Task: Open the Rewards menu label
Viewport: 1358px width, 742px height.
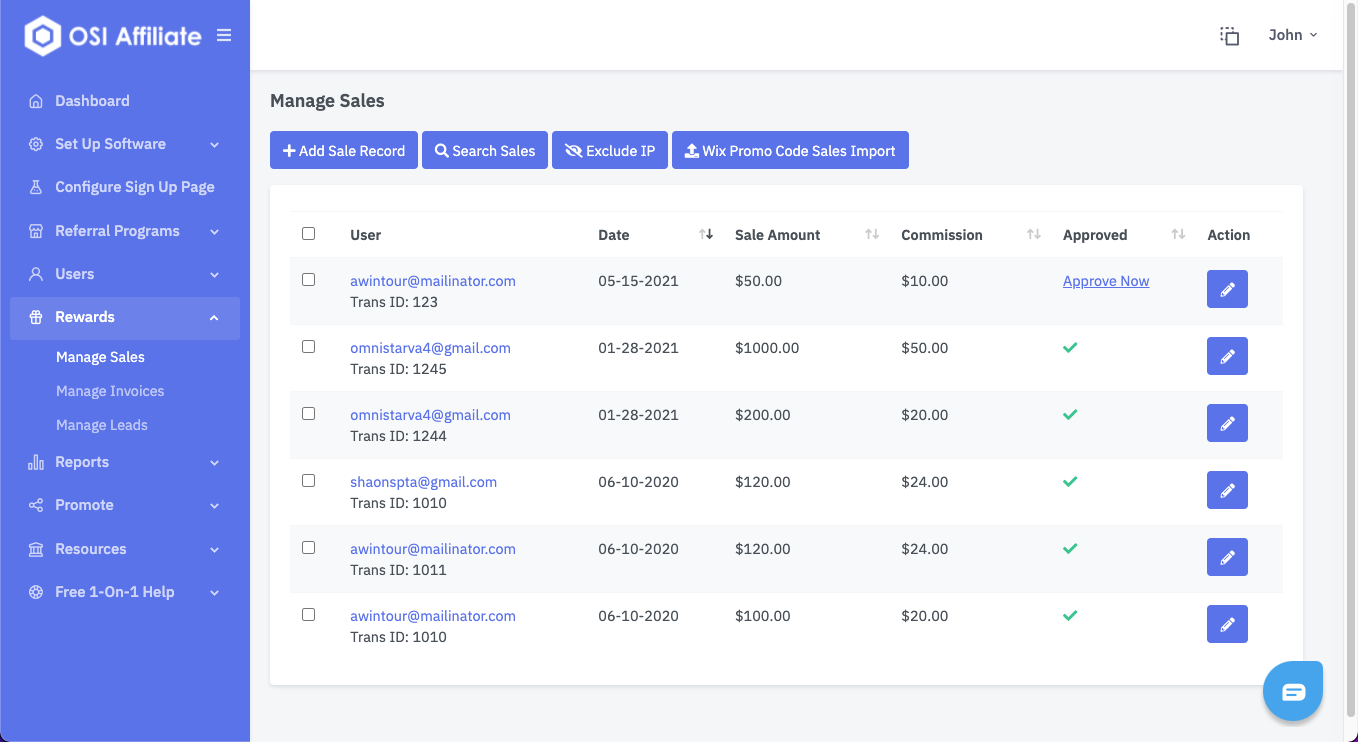Action: click(85, 317)
